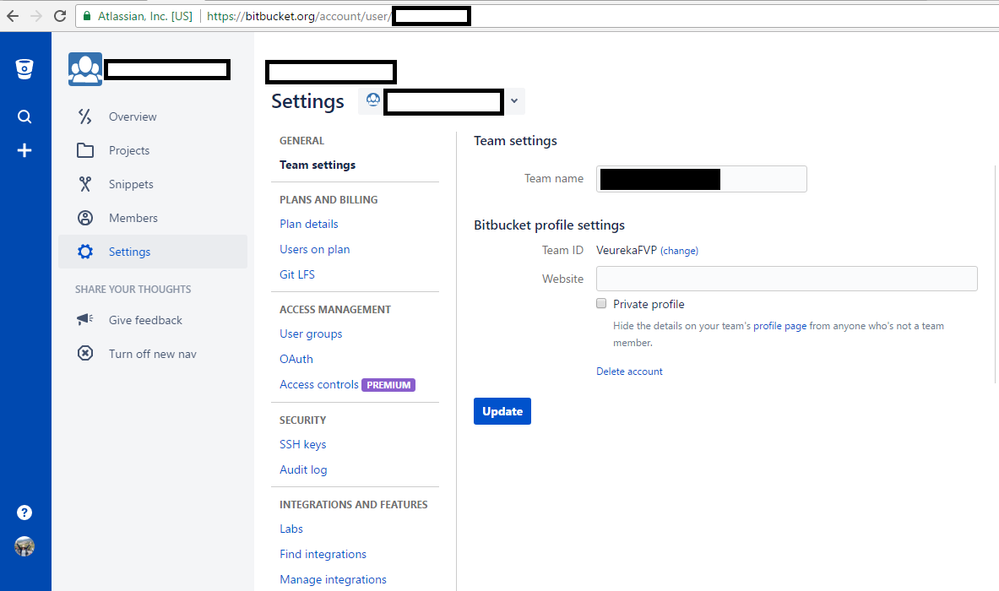
Task: Focus the Team name input field
Action: coord(701,179)
